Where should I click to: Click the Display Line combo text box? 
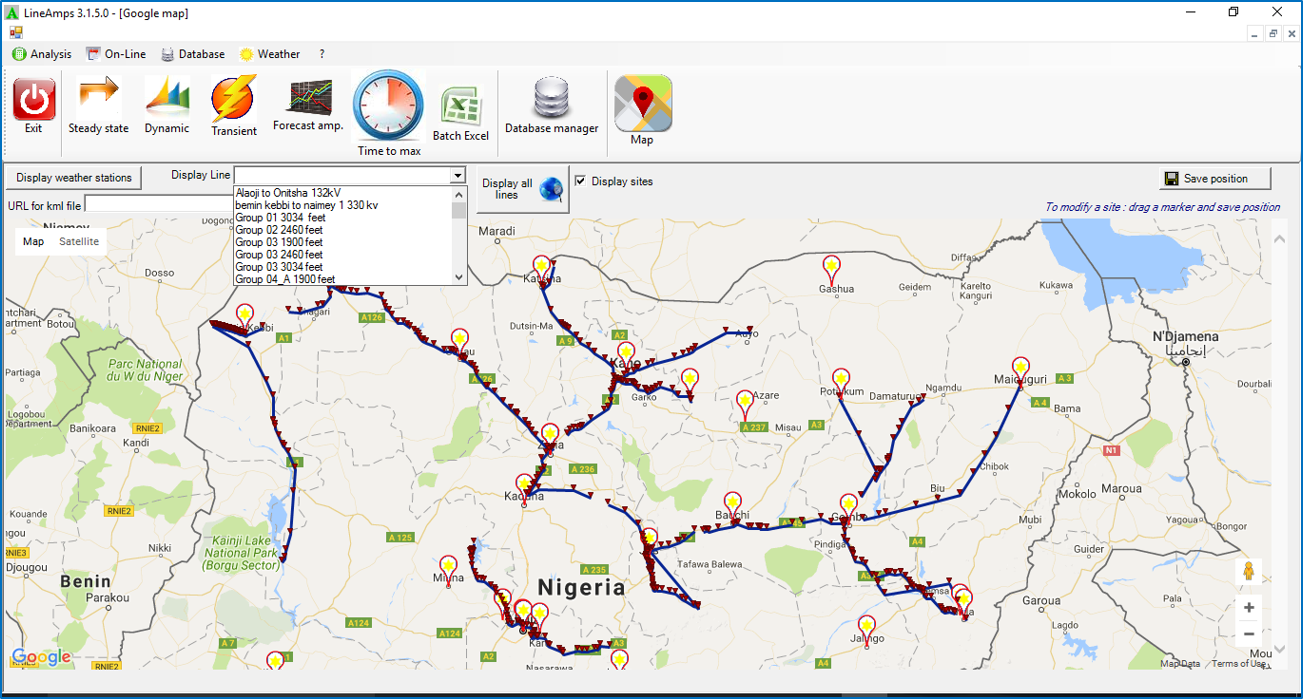coord(342,175)
